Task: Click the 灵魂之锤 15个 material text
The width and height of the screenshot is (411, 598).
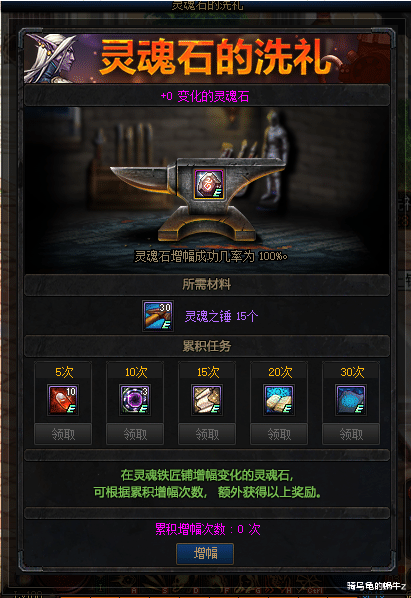Action: click(x=221, y=316)
